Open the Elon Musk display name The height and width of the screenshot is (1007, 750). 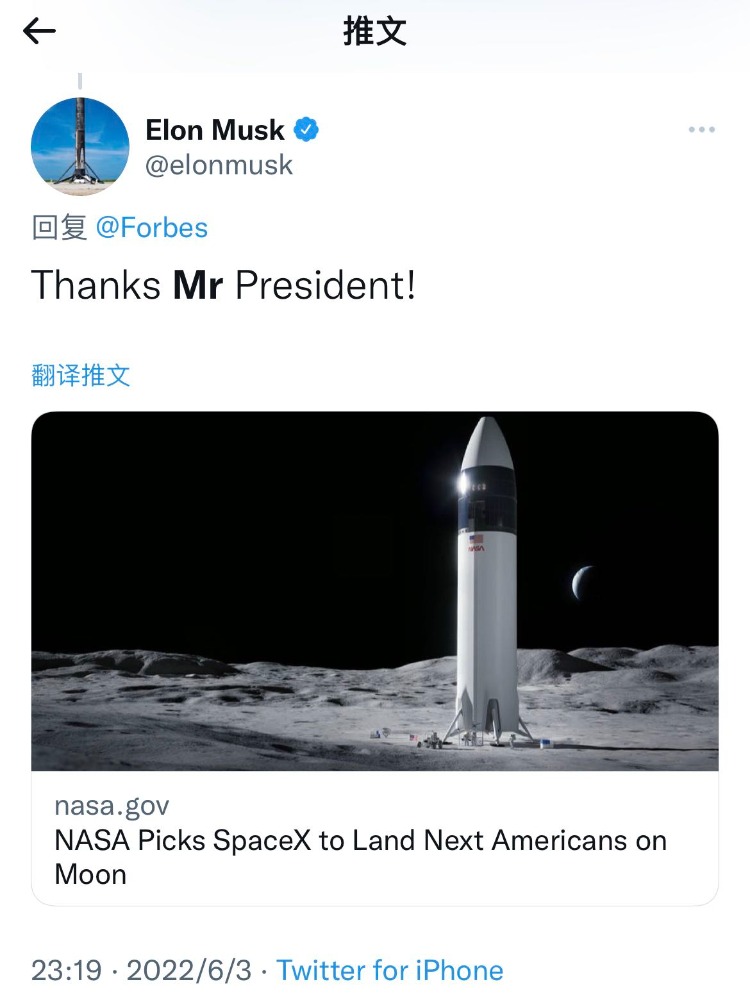click(x=215, y=130)
